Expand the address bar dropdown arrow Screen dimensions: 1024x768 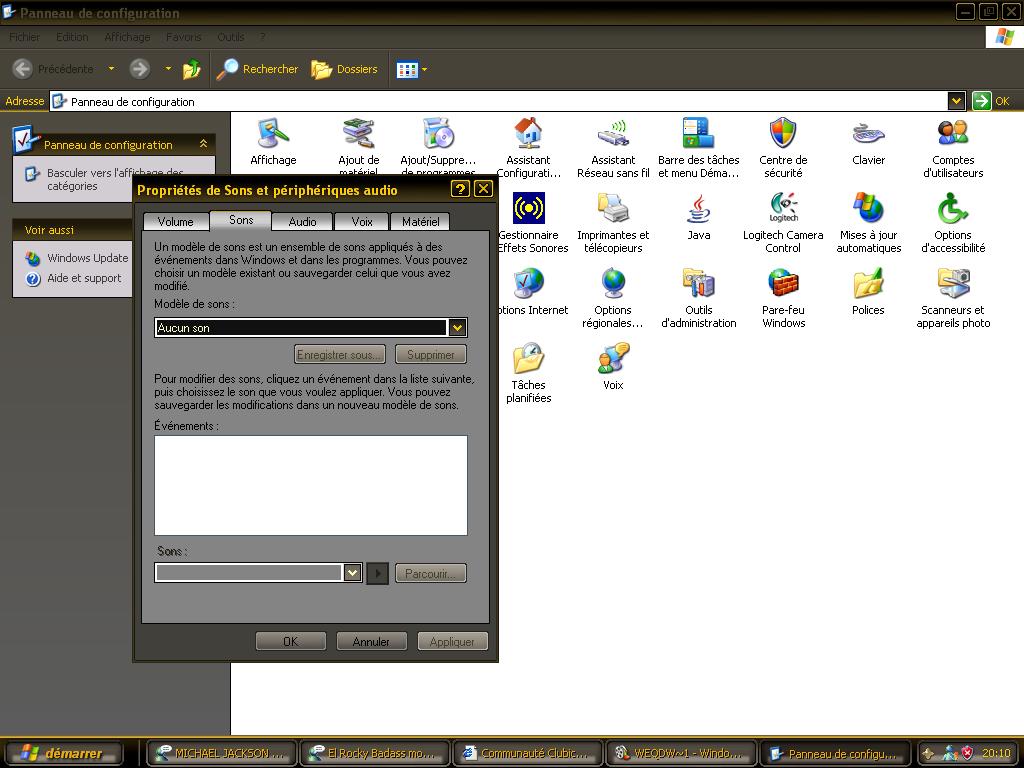(x=956, y=101)
